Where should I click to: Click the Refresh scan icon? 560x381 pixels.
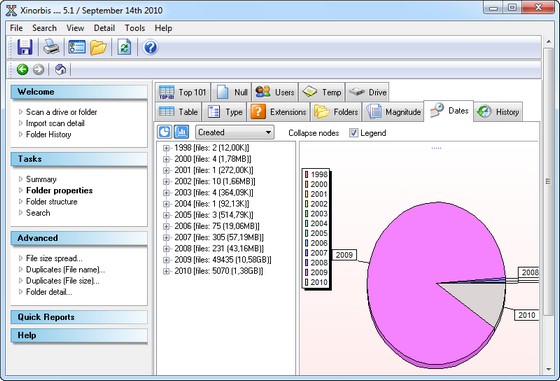[x=124, y=47]
